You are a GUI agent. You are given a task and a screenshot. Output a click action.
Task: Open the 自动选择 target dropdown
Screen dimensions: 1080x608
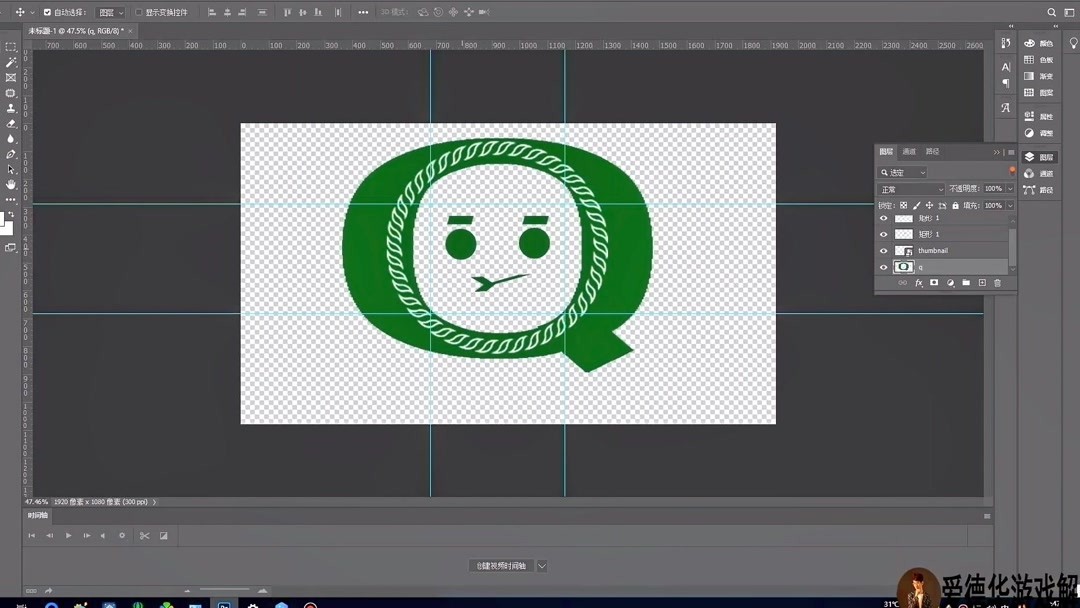coord(112,12)
